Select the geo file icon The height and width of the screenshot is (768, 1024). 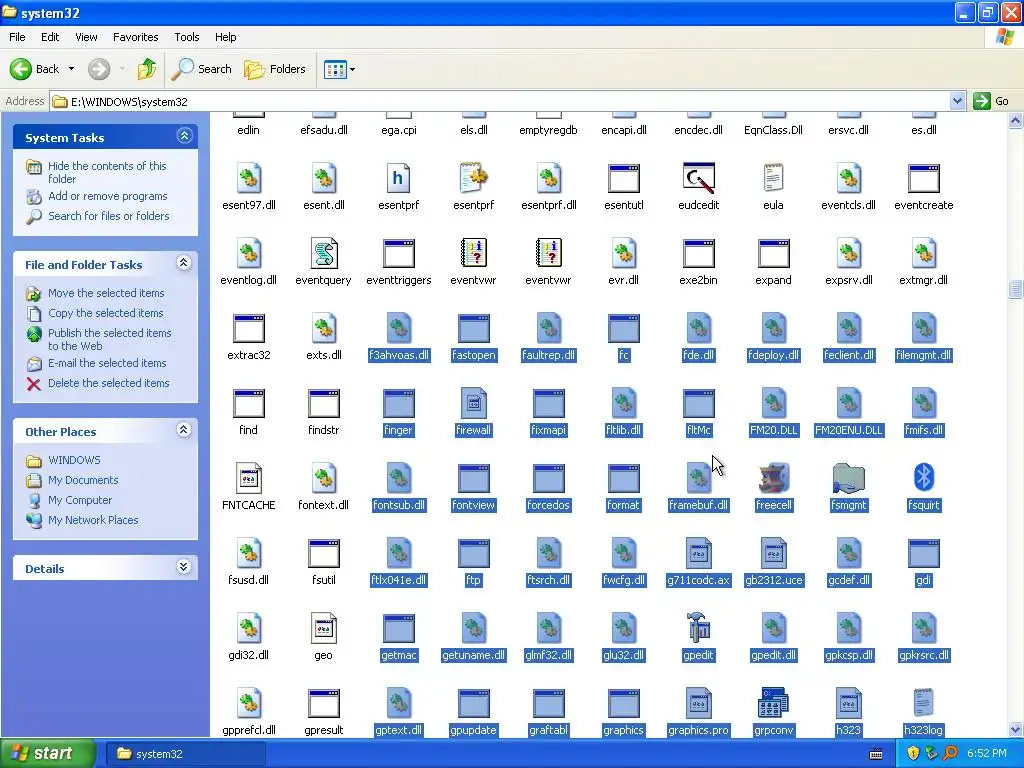click(323, 628)
